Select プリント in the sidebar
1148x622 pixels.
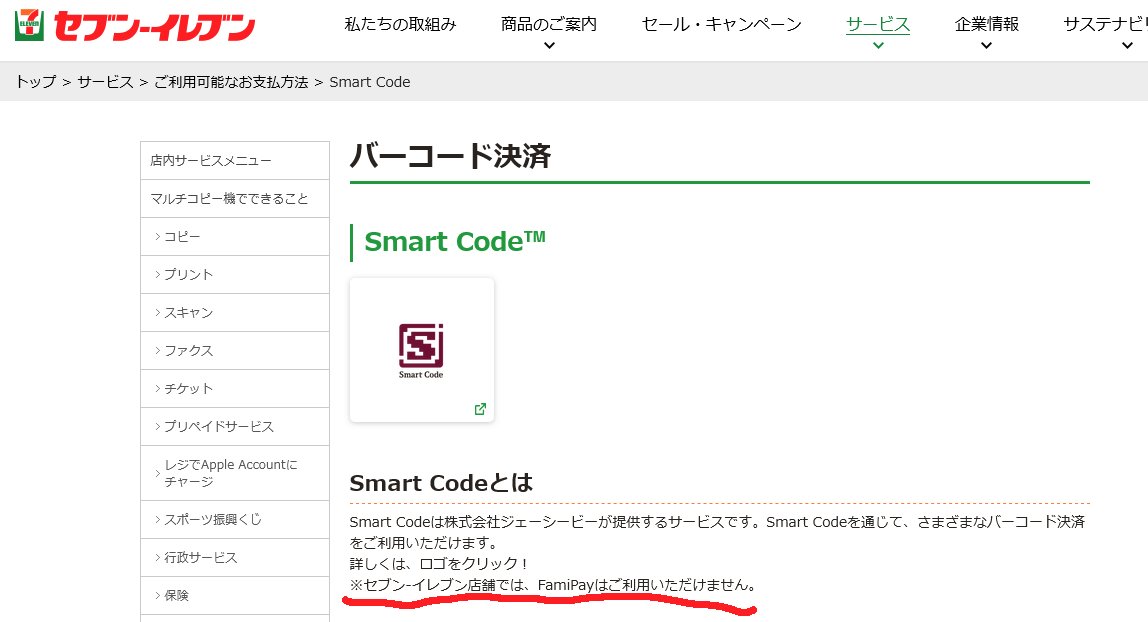(x=235, y=274)
